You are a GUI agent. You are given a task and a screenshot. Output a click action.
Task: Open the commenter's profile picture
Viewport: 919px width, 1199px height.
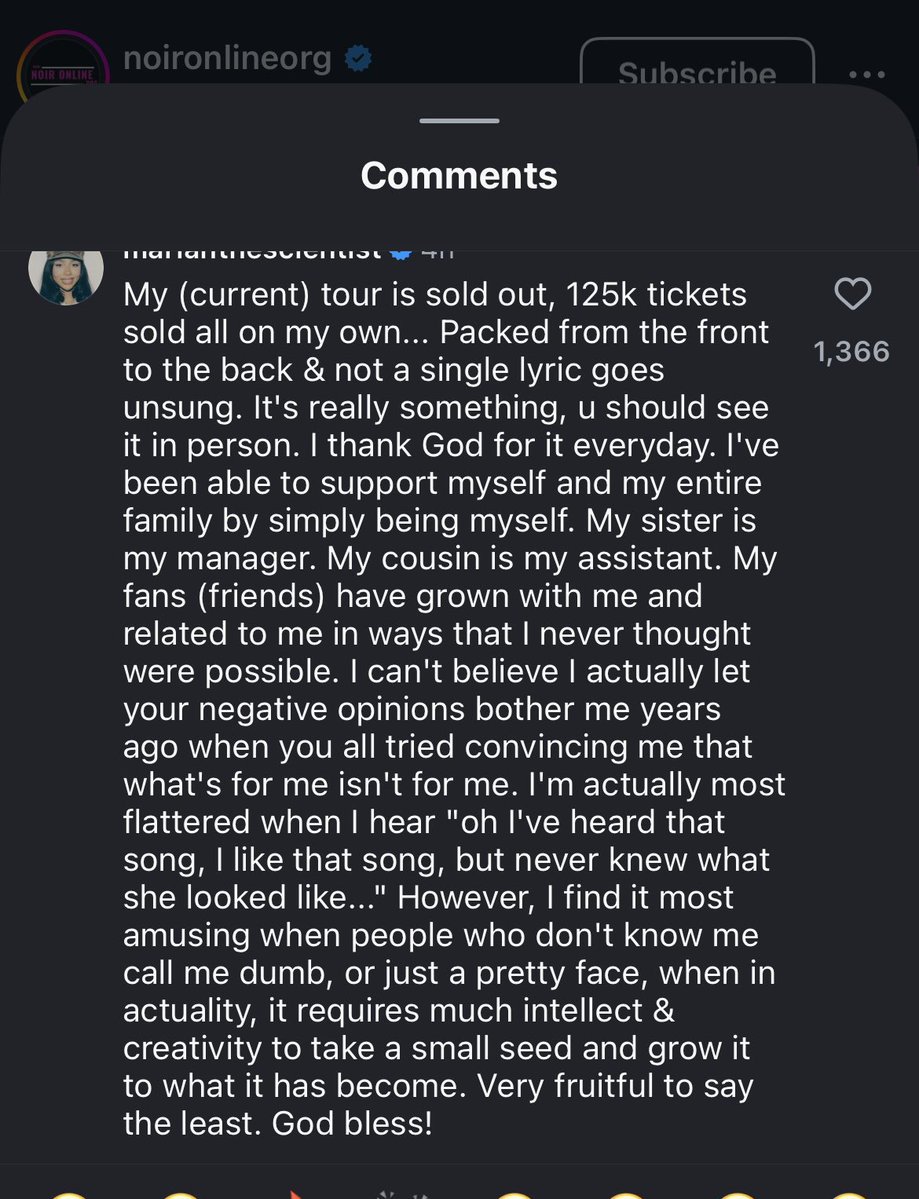66,277
